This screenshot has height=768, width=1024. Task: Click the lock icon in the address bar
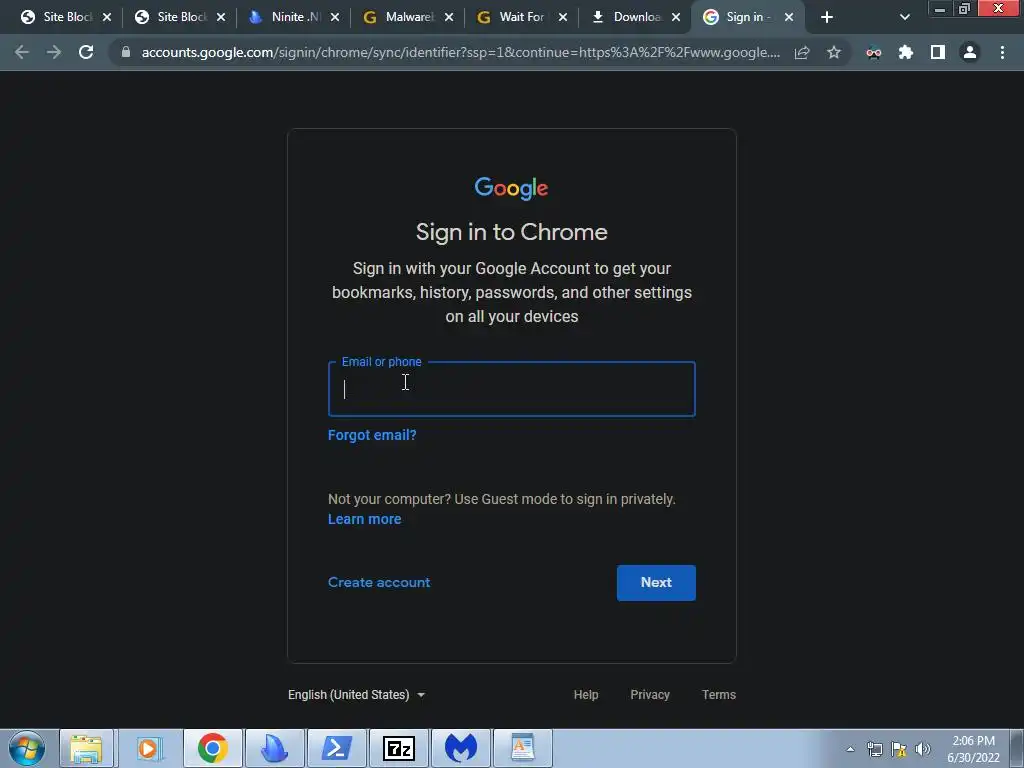click(126, 52)
